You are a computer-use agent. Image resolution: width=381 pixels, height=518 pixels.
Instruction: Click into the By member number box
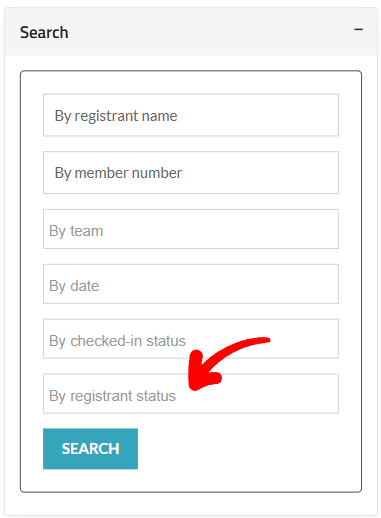[191, 173]
